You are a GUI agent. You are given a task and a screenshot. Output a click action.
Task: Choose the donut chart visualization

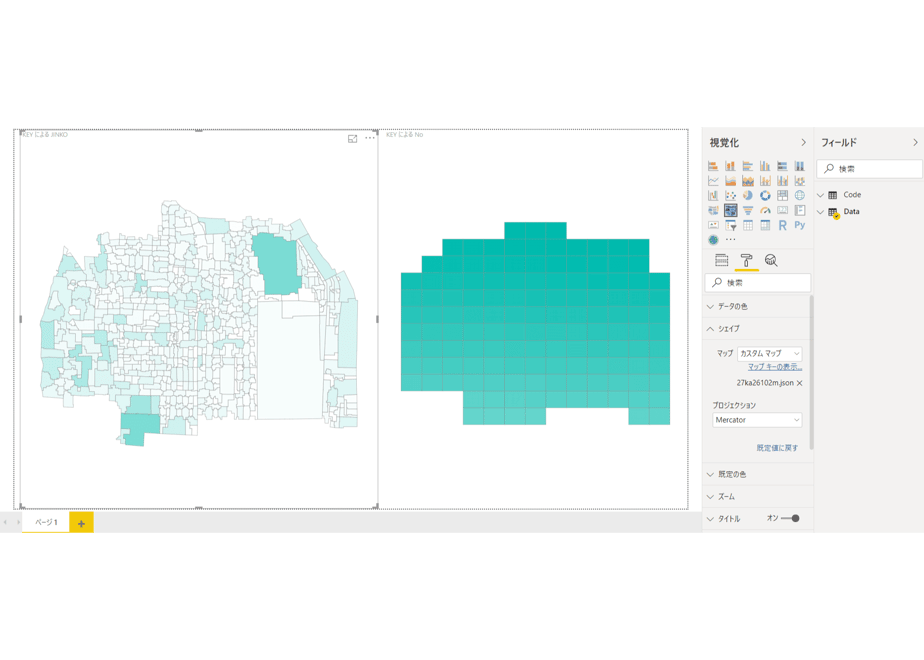point(765,196)
